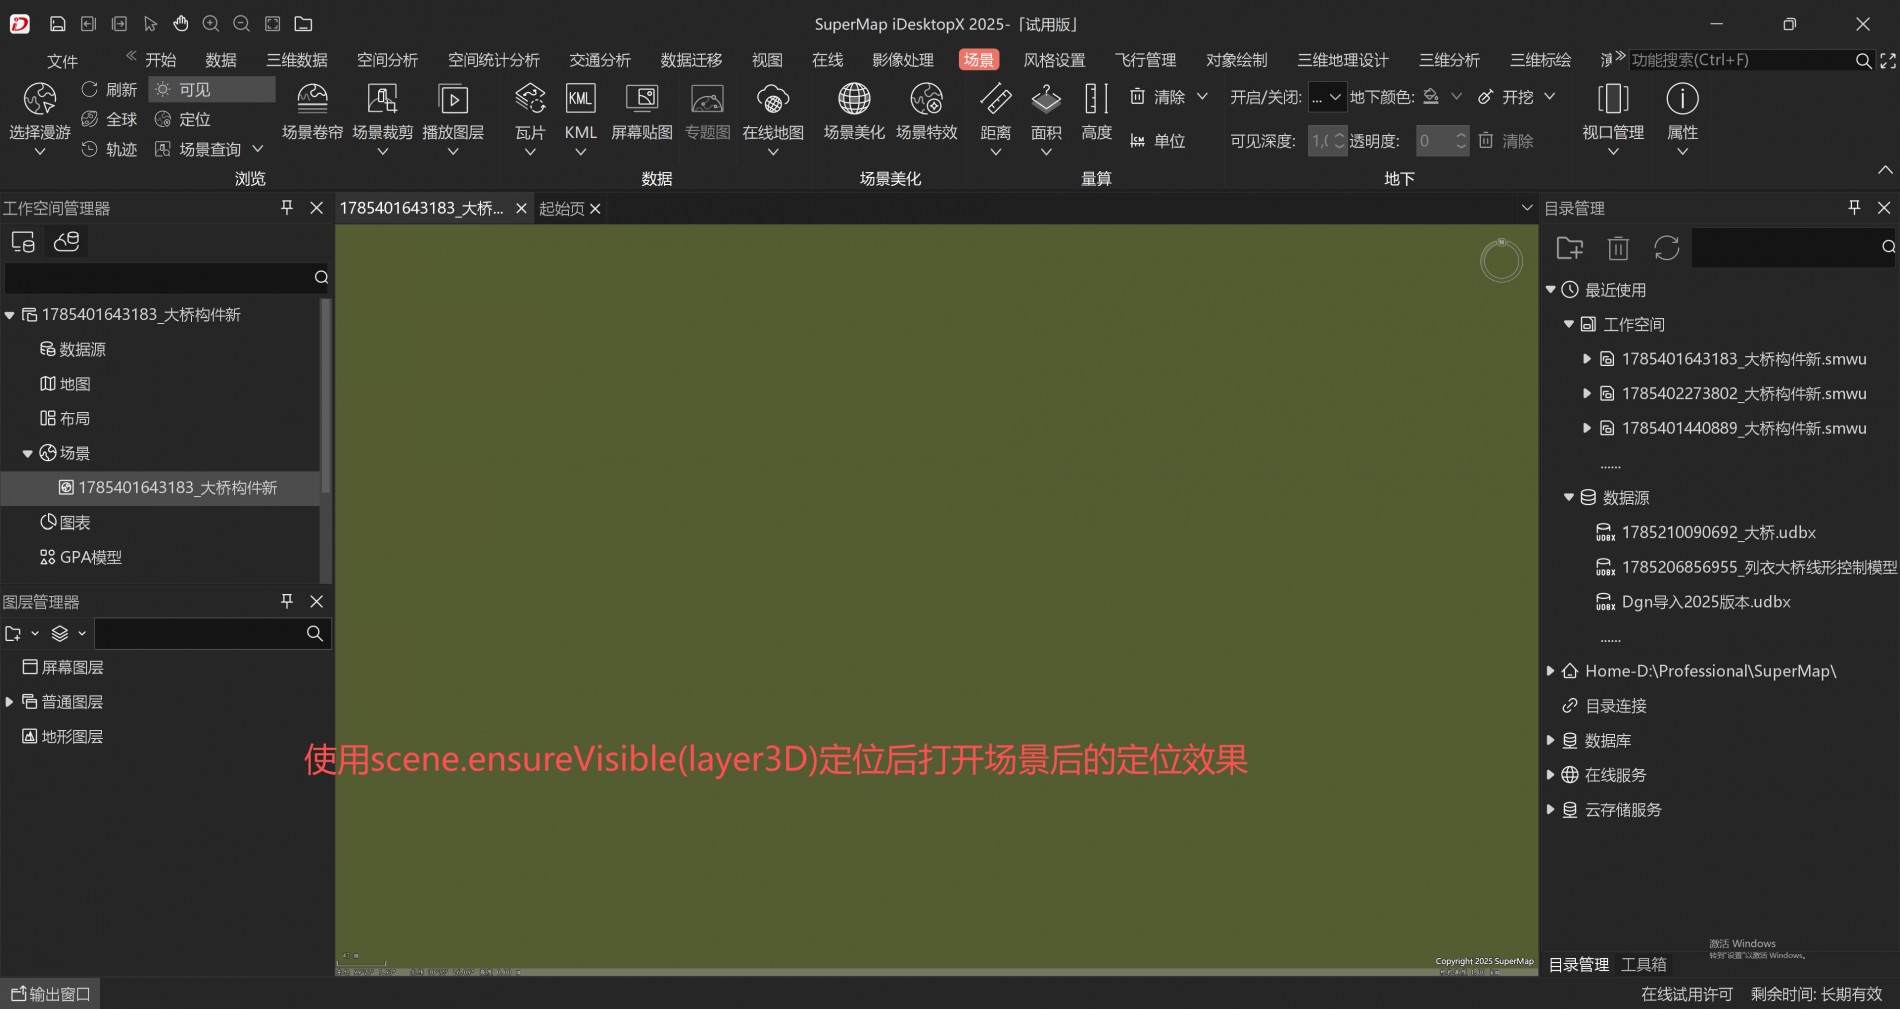This screenshot has width=1900, height=1009.
Task: Expand the 在线服务 node
Action: coord(1551,775)
